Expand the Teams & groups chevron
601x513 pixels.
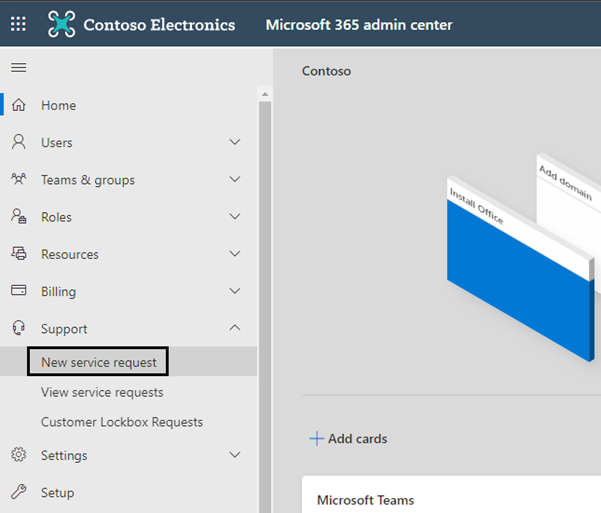click(x=235, y=179)
